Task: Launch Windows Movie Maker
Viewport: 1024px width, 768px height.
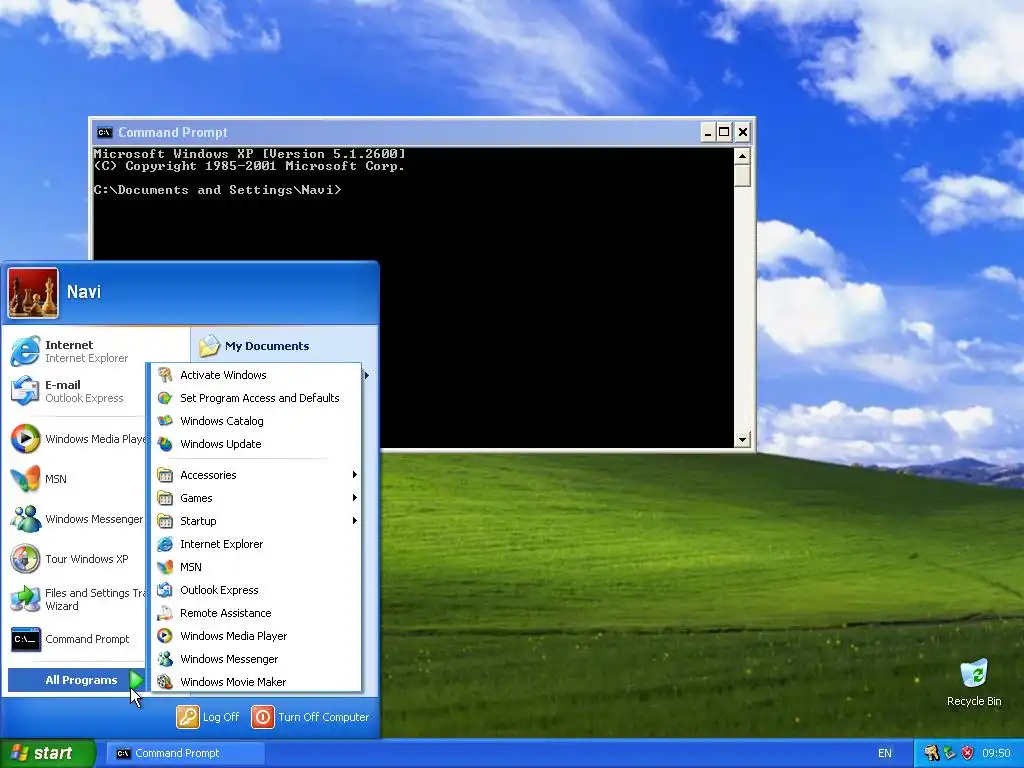Action: (256, 682)
